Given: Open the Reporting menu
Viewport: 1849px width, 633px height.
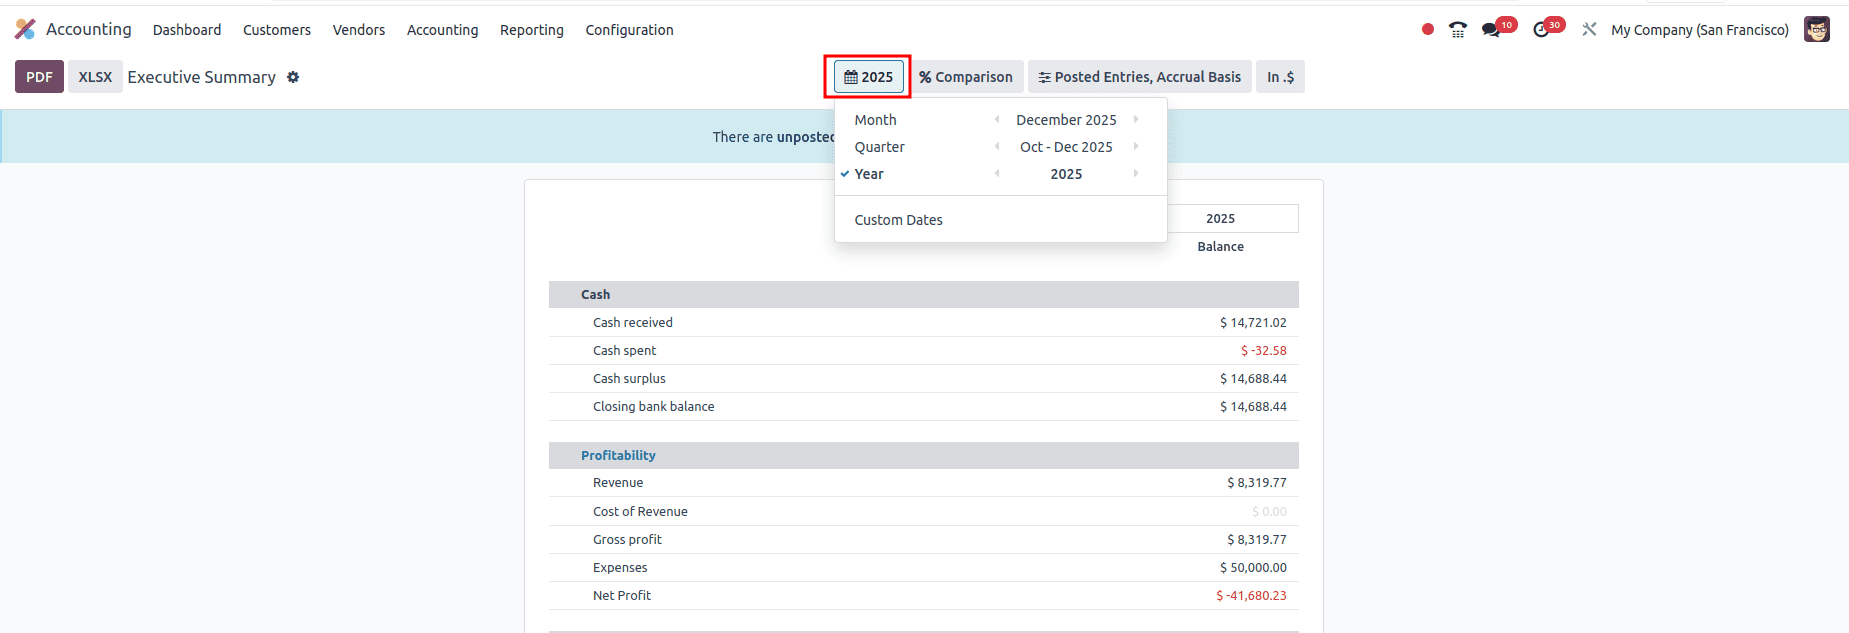Looking at the screenshot, I should pos(532,30).
